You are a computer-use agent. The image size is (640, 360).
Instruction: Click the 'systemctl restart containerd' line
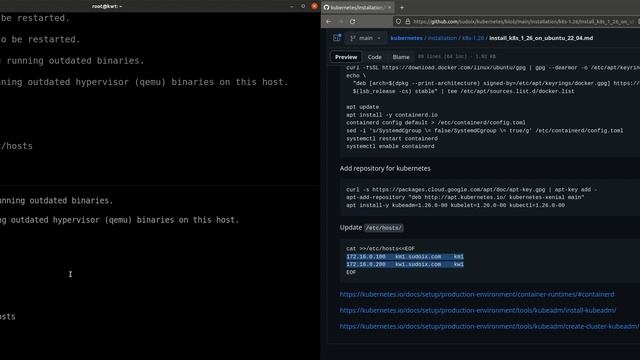pyautogui.click(x=392, y=138)
